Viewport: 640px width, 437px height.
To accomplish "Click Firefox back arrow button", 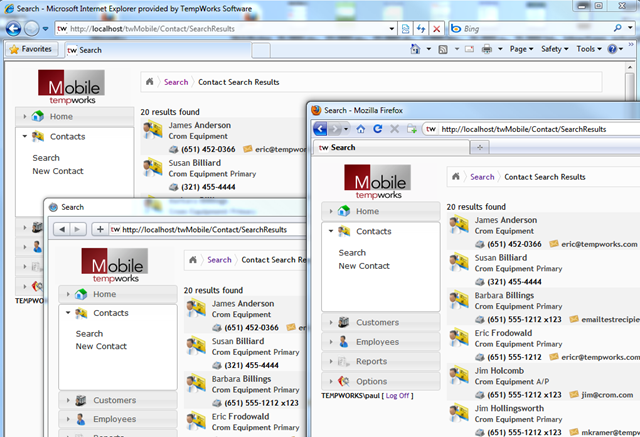I will [x=320, y=129].
